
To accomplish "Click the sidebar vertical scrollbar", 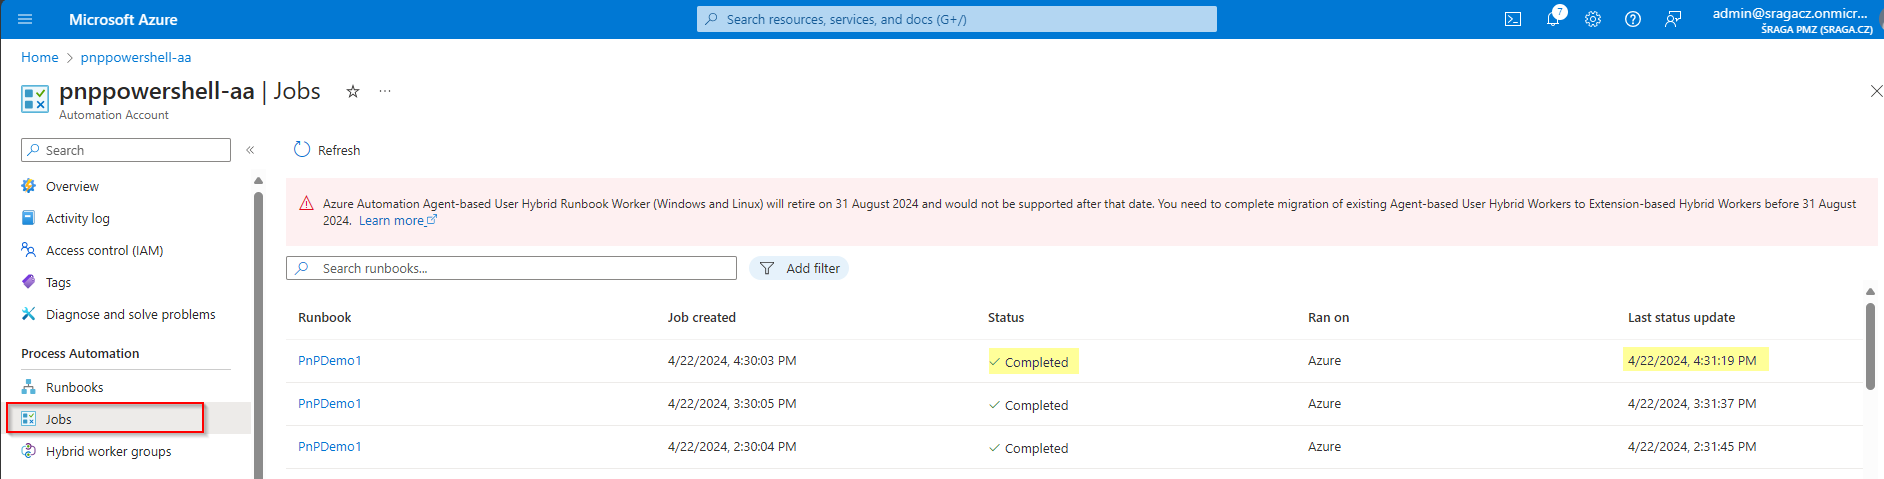I will coord(258,335).
